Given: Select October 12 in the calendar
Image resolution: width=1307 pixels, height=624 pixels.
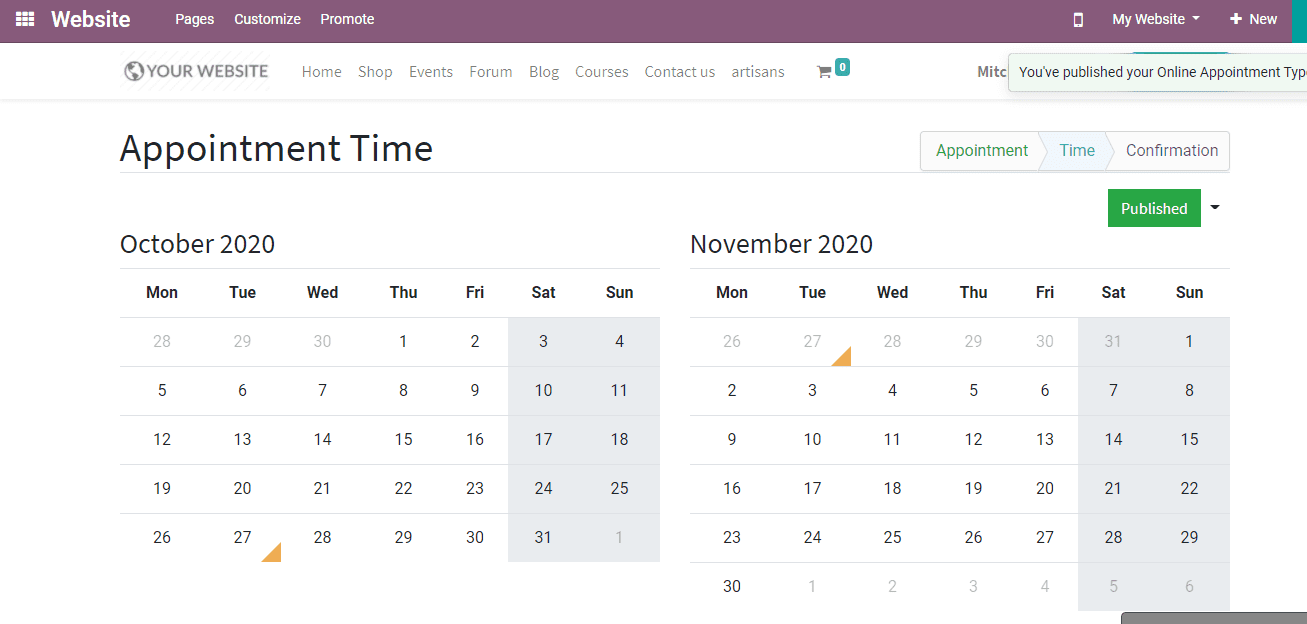Looking at the screenshot, I should tap(162, 439).
